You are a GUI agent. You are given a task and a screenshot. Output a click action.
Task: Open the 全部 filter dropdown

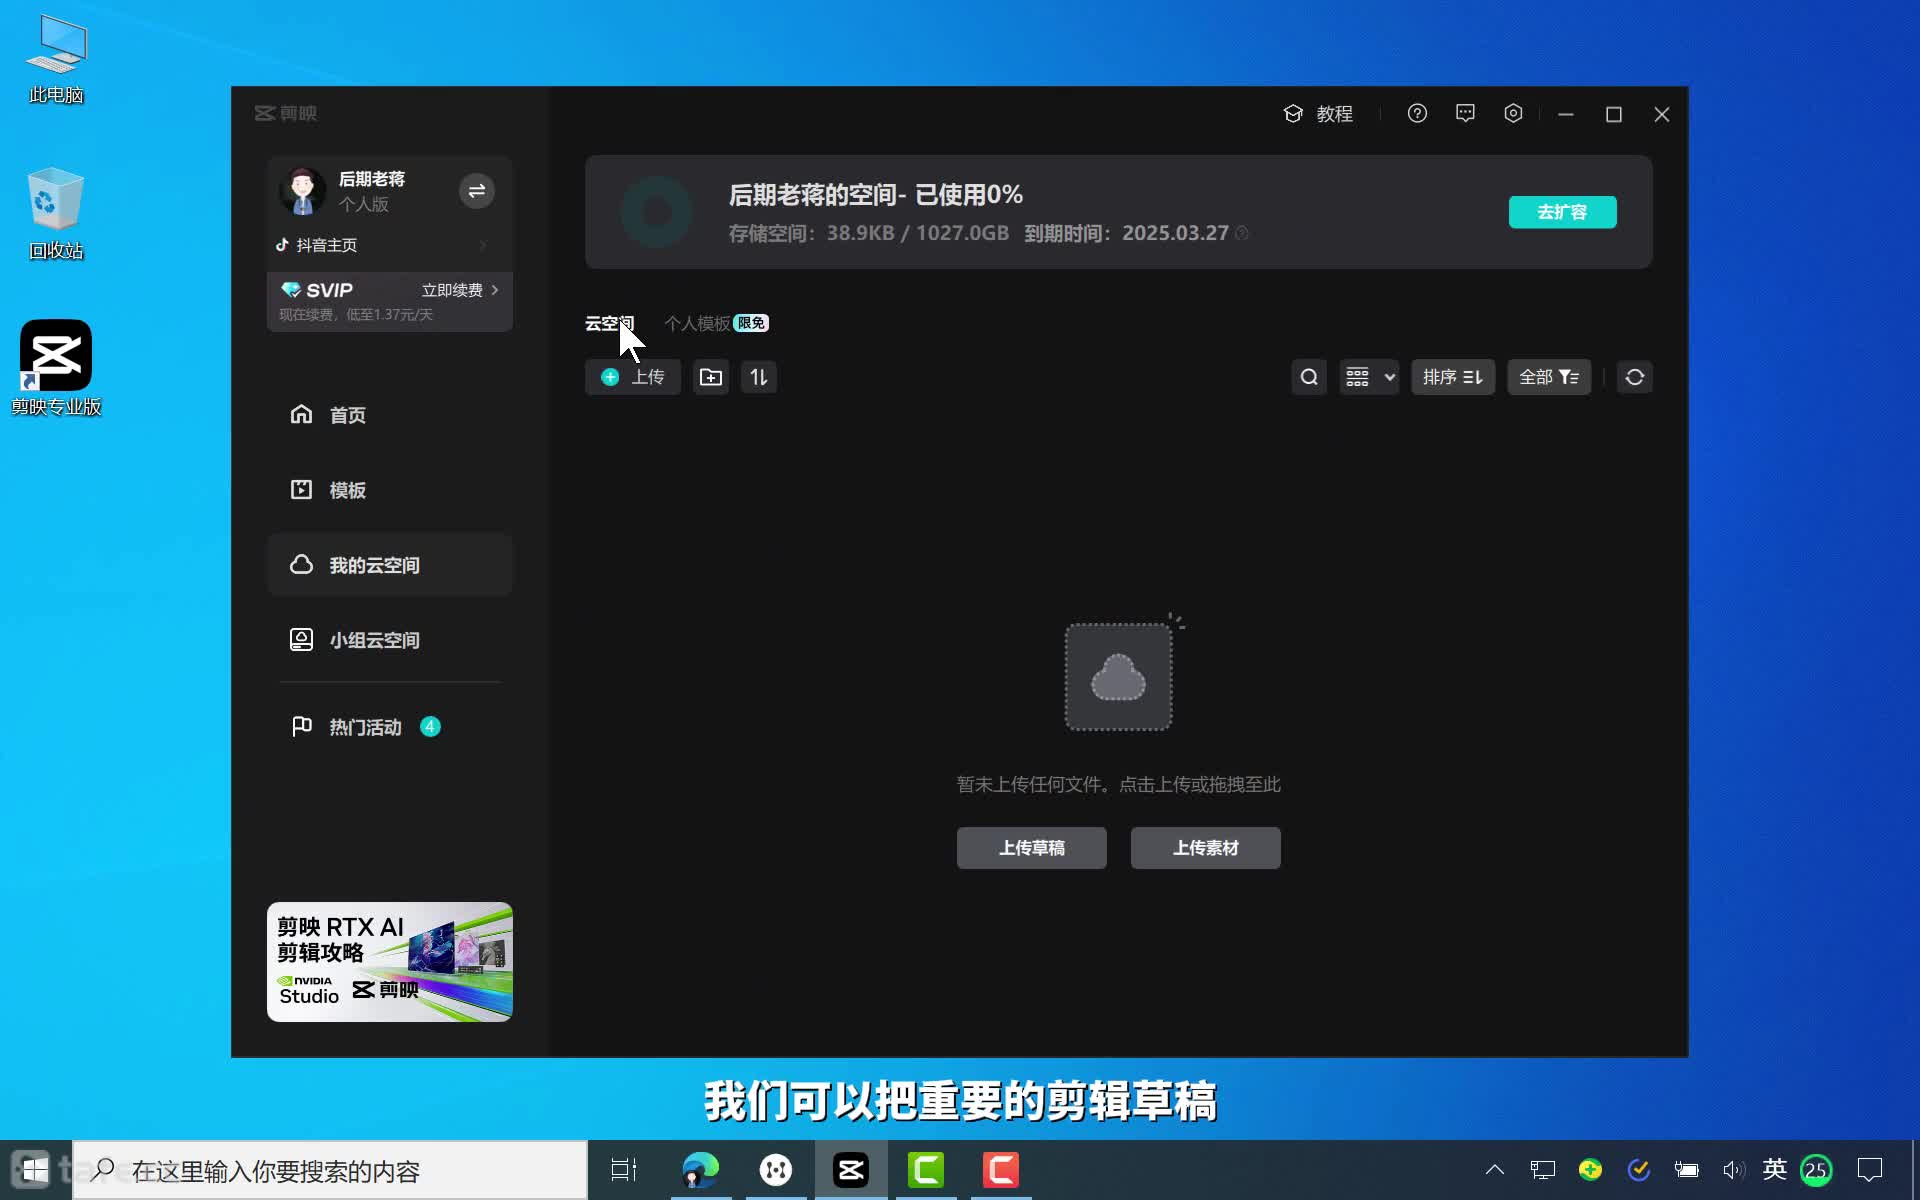click(x=1549, y=377)
